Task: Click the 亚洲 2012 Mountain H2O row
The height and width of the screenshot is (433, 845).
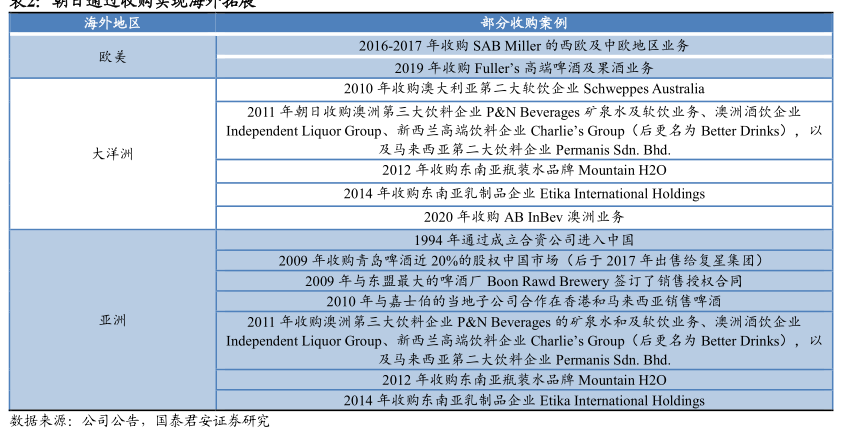Action: pos(524,380)
